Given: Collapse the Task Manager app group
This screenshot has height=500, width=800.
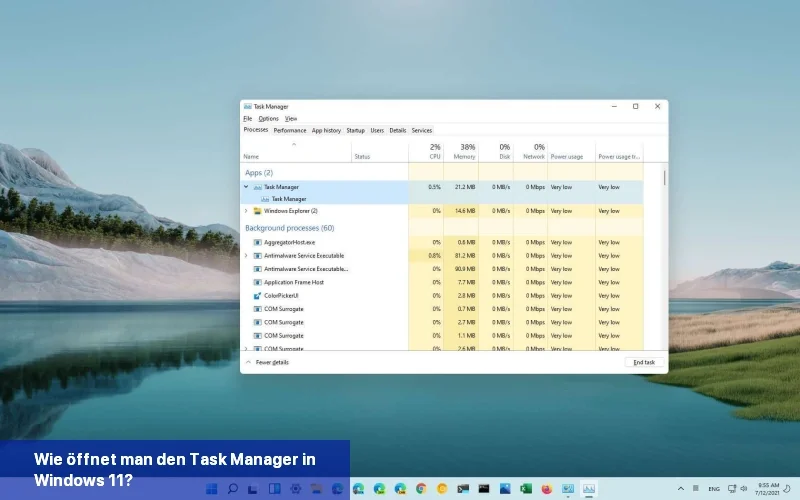Looking at the screenshot, I should (x=246, y=186).
